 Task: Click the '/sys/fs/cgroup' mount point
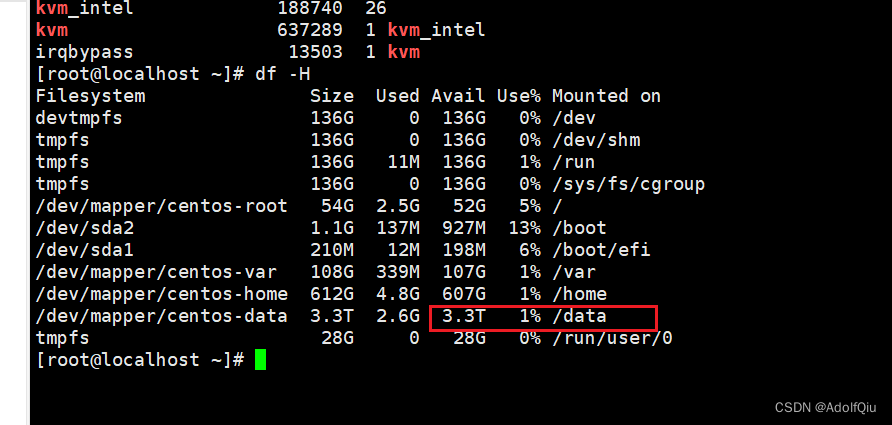pos(629,184)
